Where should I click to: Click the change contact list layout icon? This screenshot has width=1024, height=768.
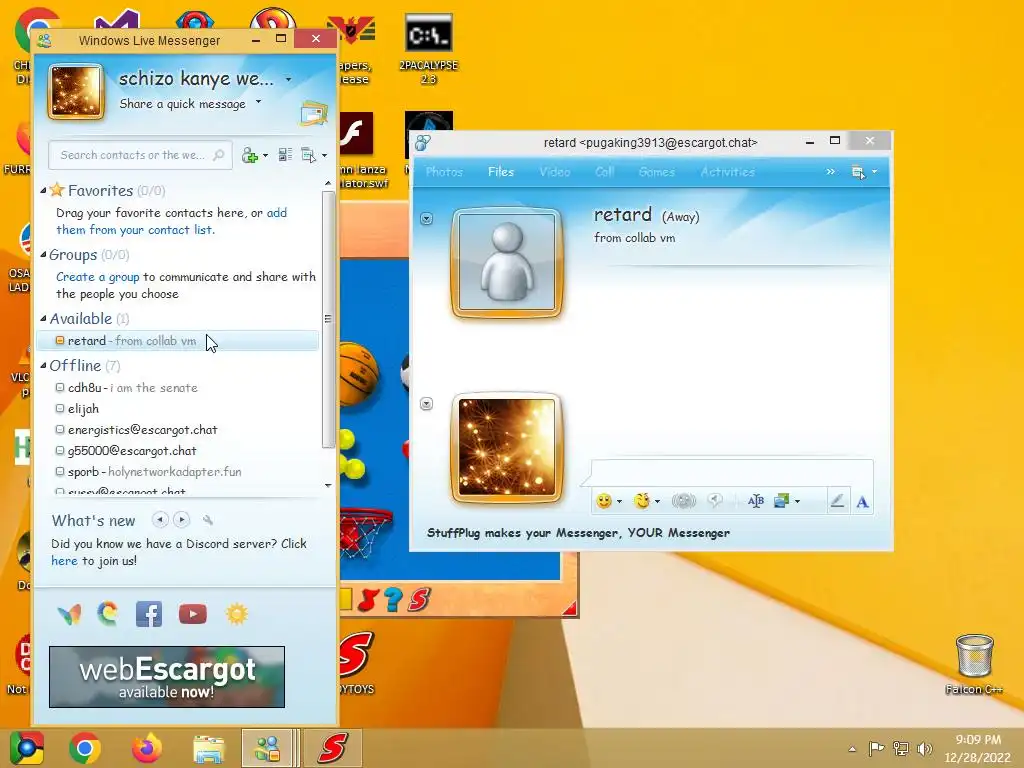(285, 155)
